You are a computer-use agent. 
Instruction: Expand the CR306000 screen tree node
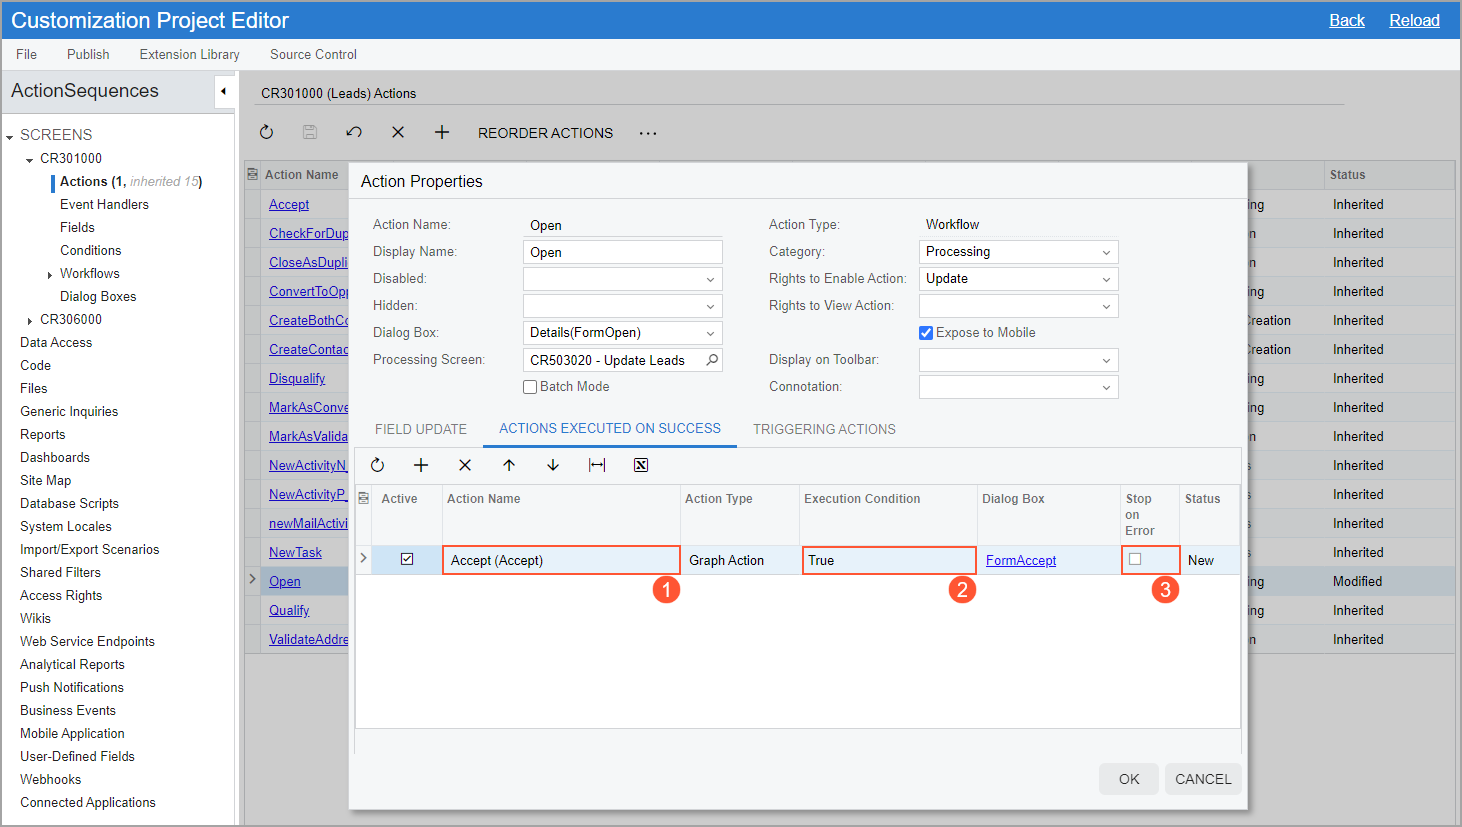coord(30,321)
